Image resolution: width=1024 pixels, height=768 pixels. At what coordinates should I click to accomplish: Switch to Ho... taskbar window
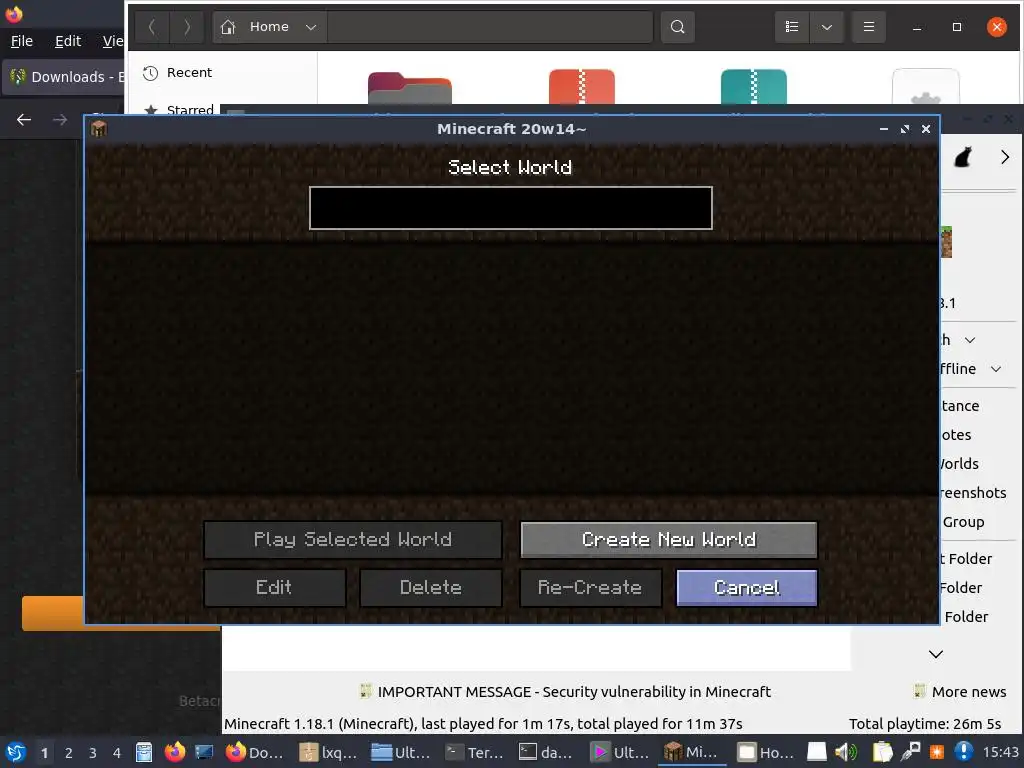tap(765, 752)
